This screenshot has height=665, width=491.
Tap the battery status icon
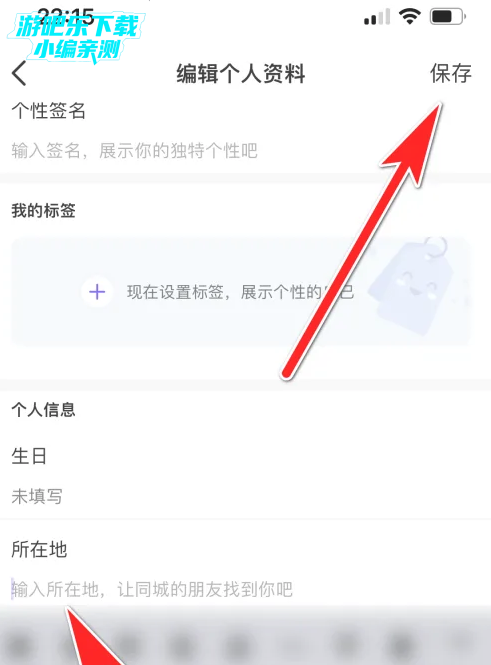(448, 17)
